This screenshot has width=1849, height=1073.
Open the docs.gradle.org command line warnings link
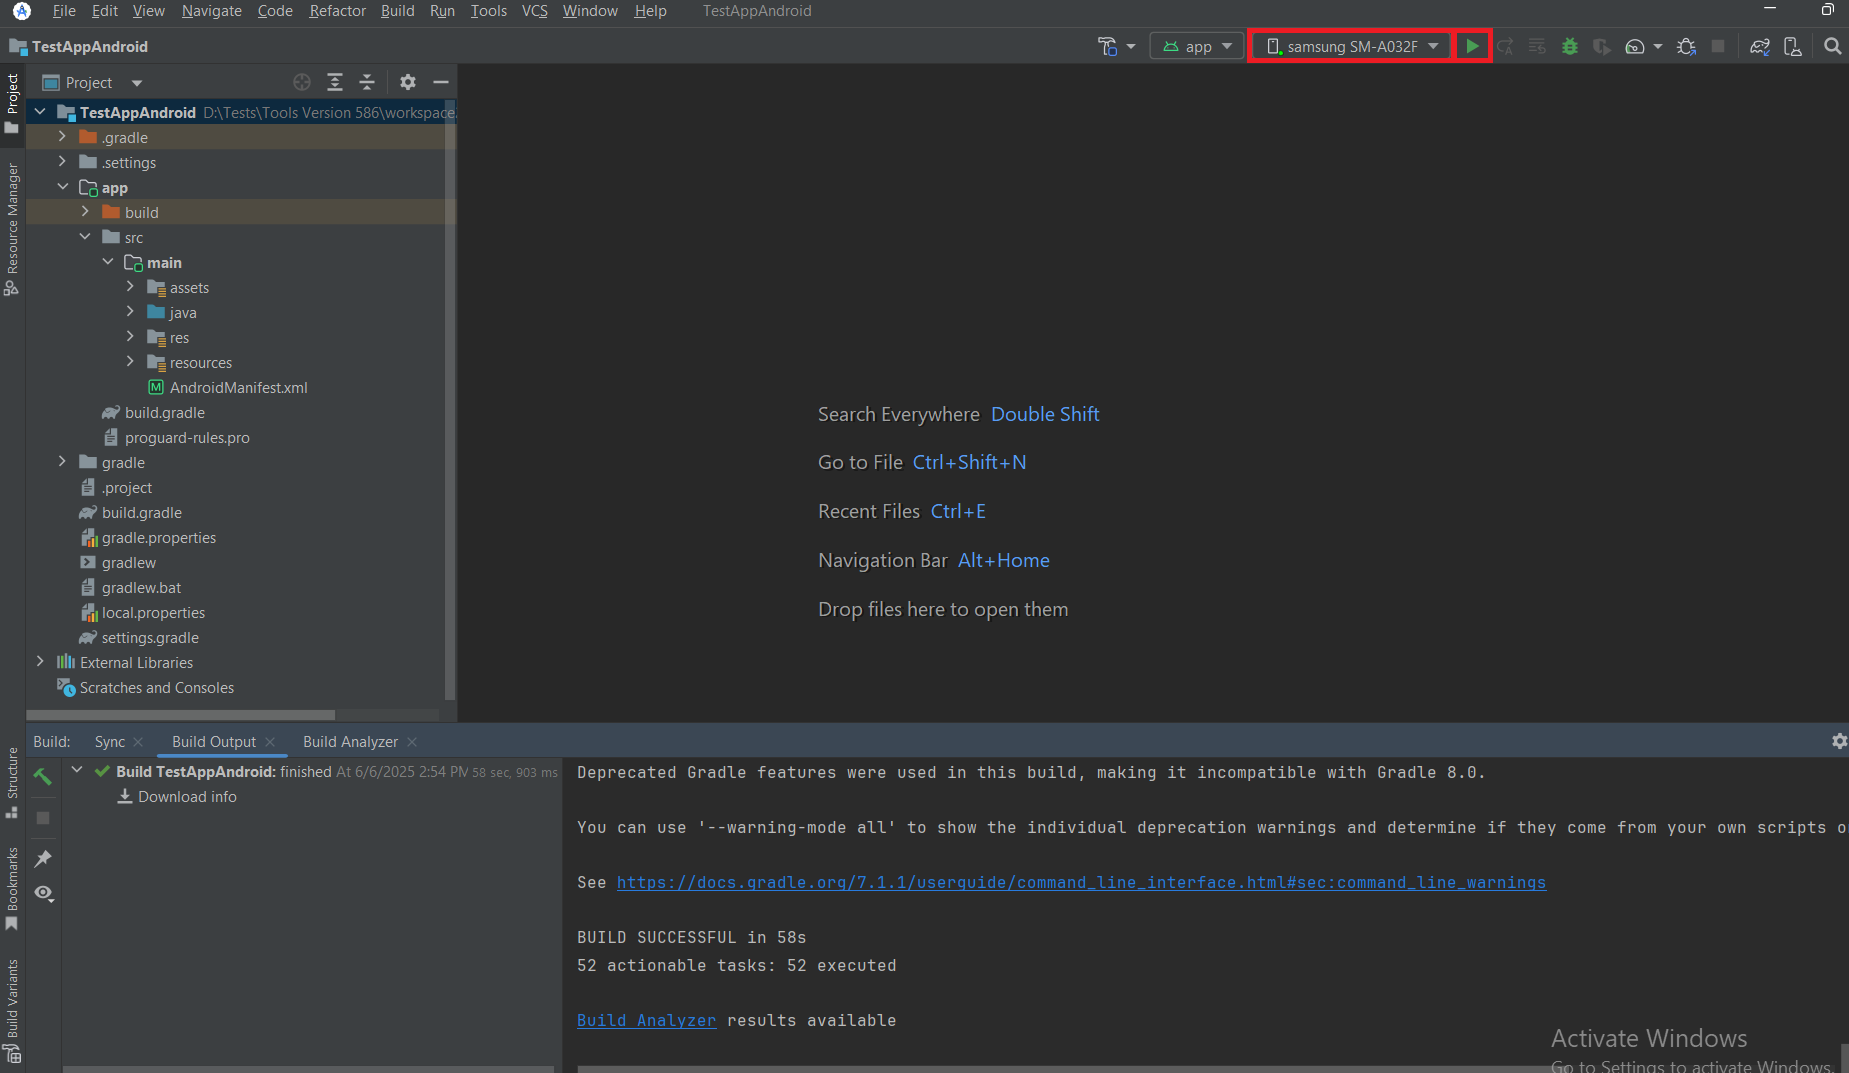(1081, 882)
